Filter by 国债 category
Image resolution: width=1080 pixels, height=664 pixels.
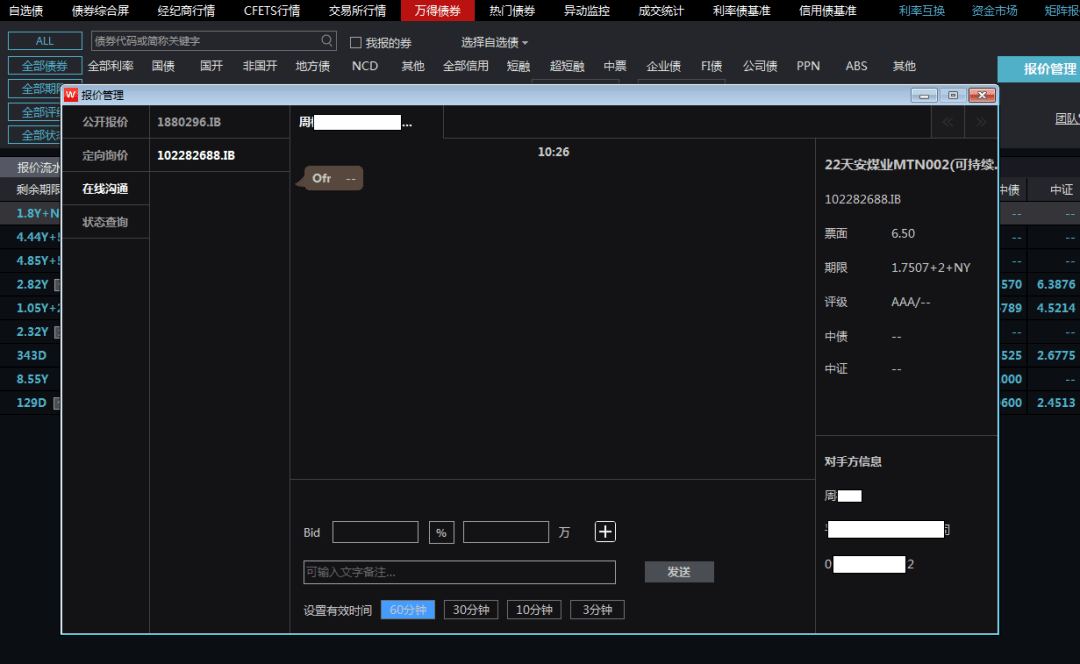(163, 66)
